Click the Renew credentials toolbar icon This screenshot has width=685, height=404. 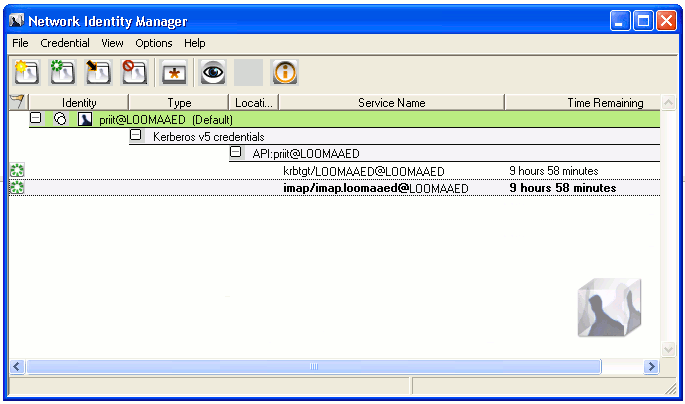point(63,72)
